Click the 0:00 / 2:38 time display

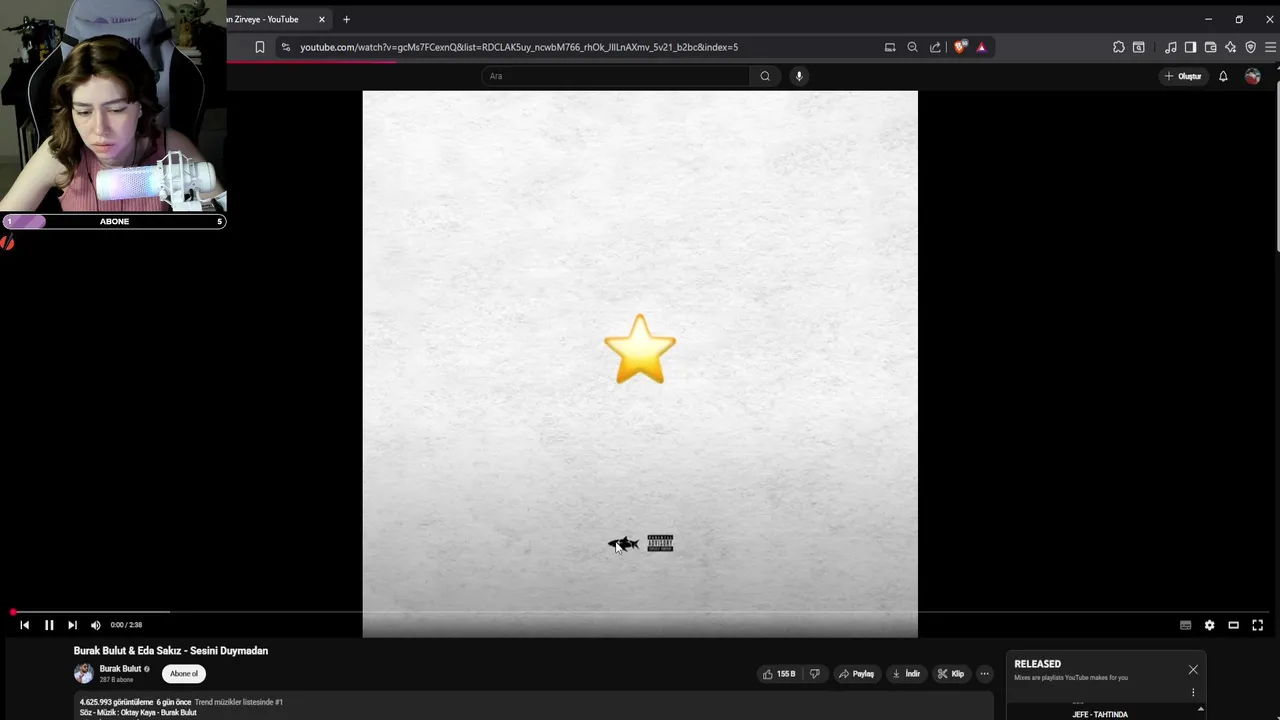pos(126,625)
